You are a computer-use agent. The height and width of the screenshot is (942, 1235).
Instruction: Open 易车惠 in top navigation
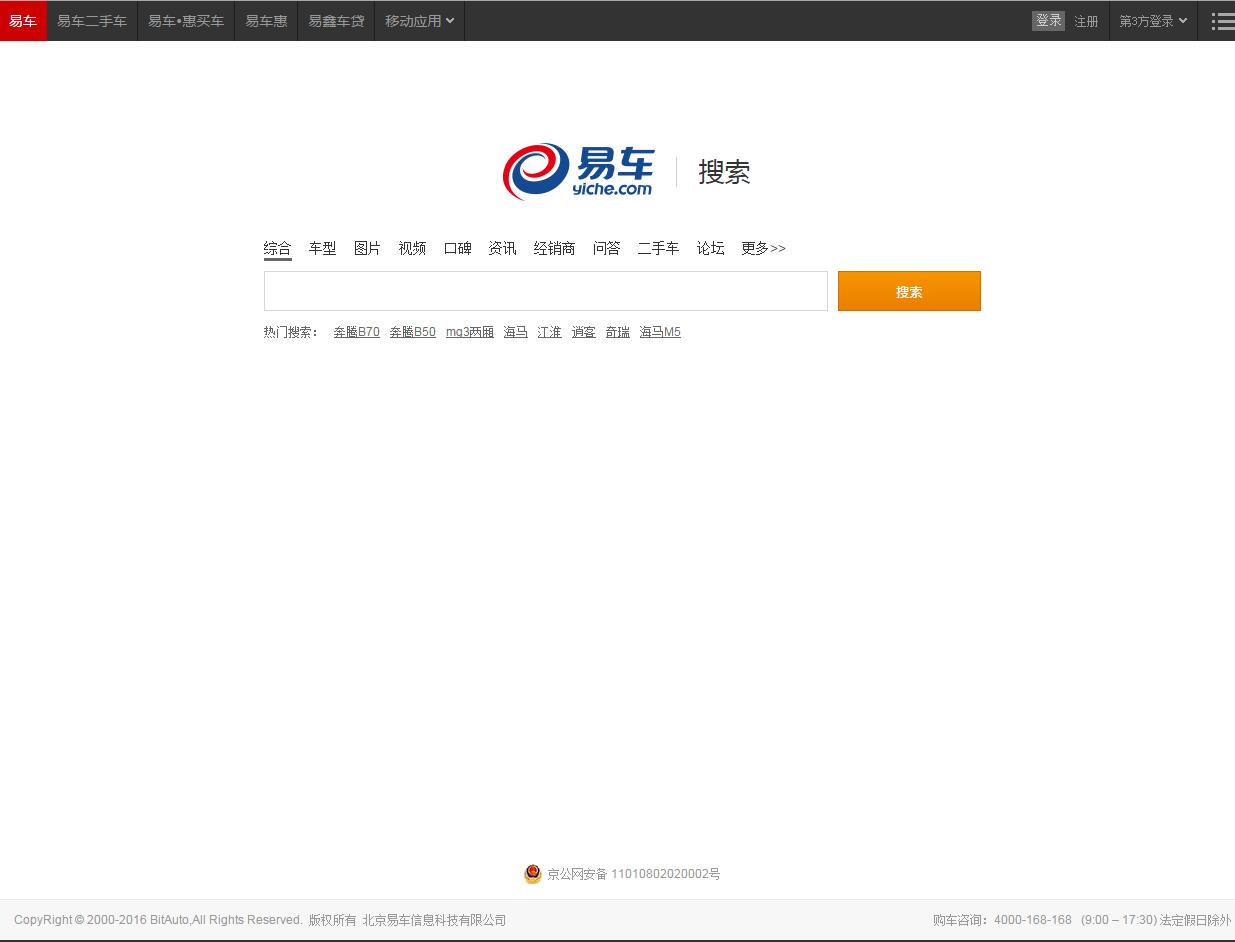(266, 21)
